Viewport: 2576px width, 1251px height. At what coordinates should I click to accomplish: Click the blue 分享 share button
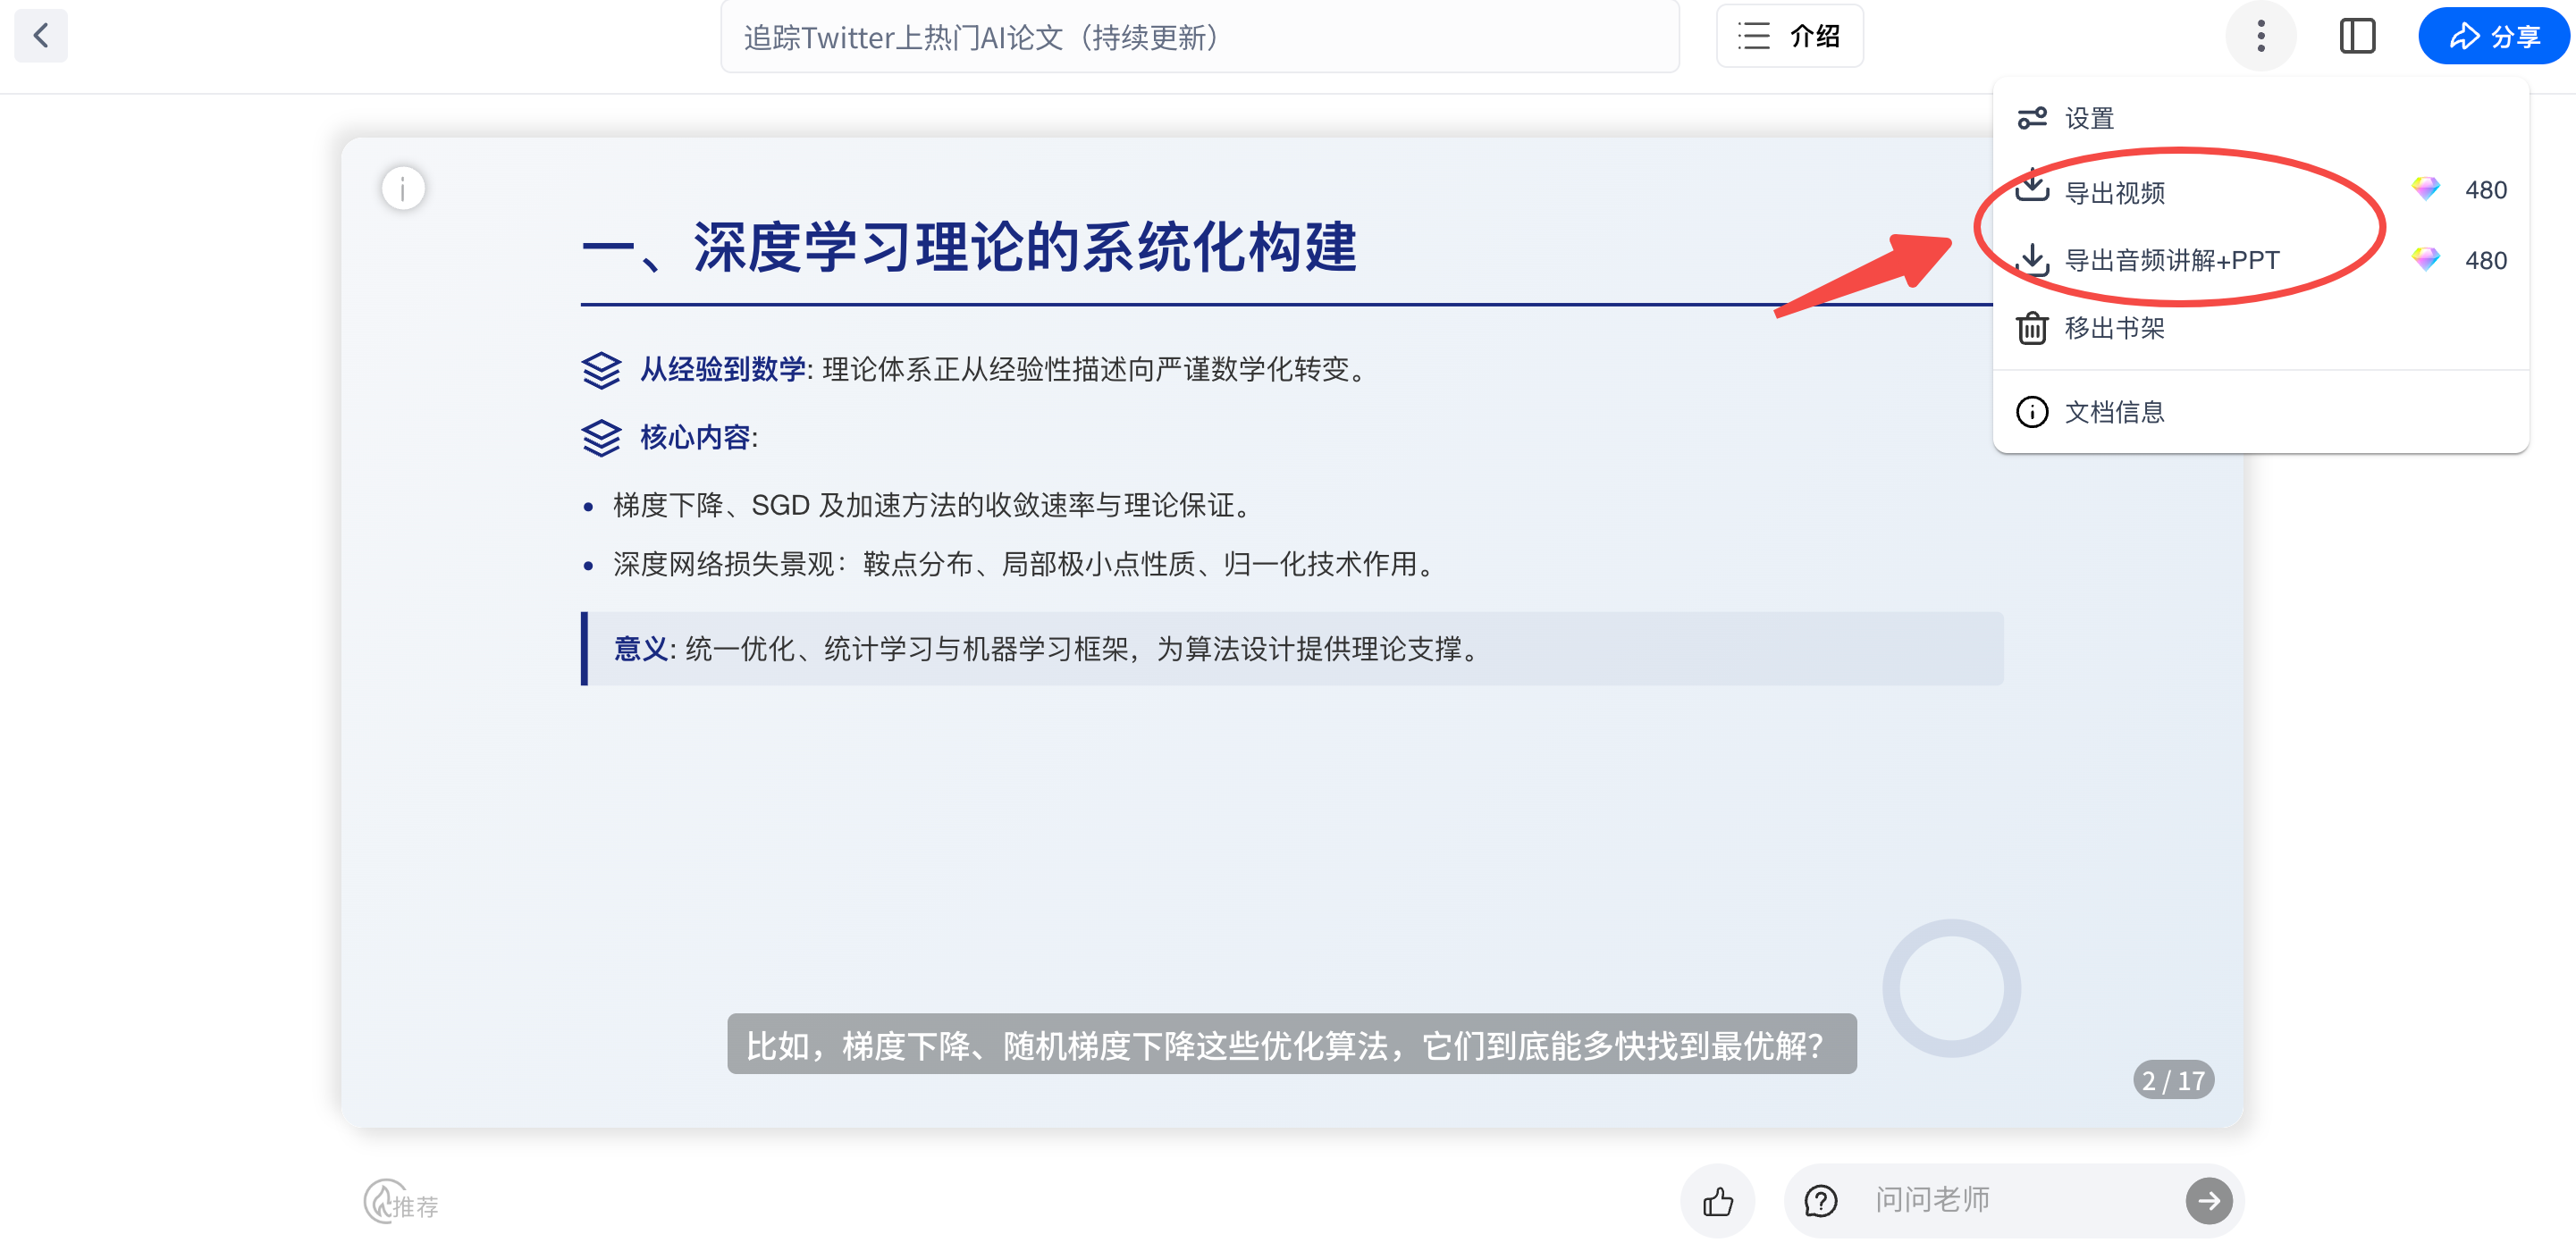(x=2494, y=36)
